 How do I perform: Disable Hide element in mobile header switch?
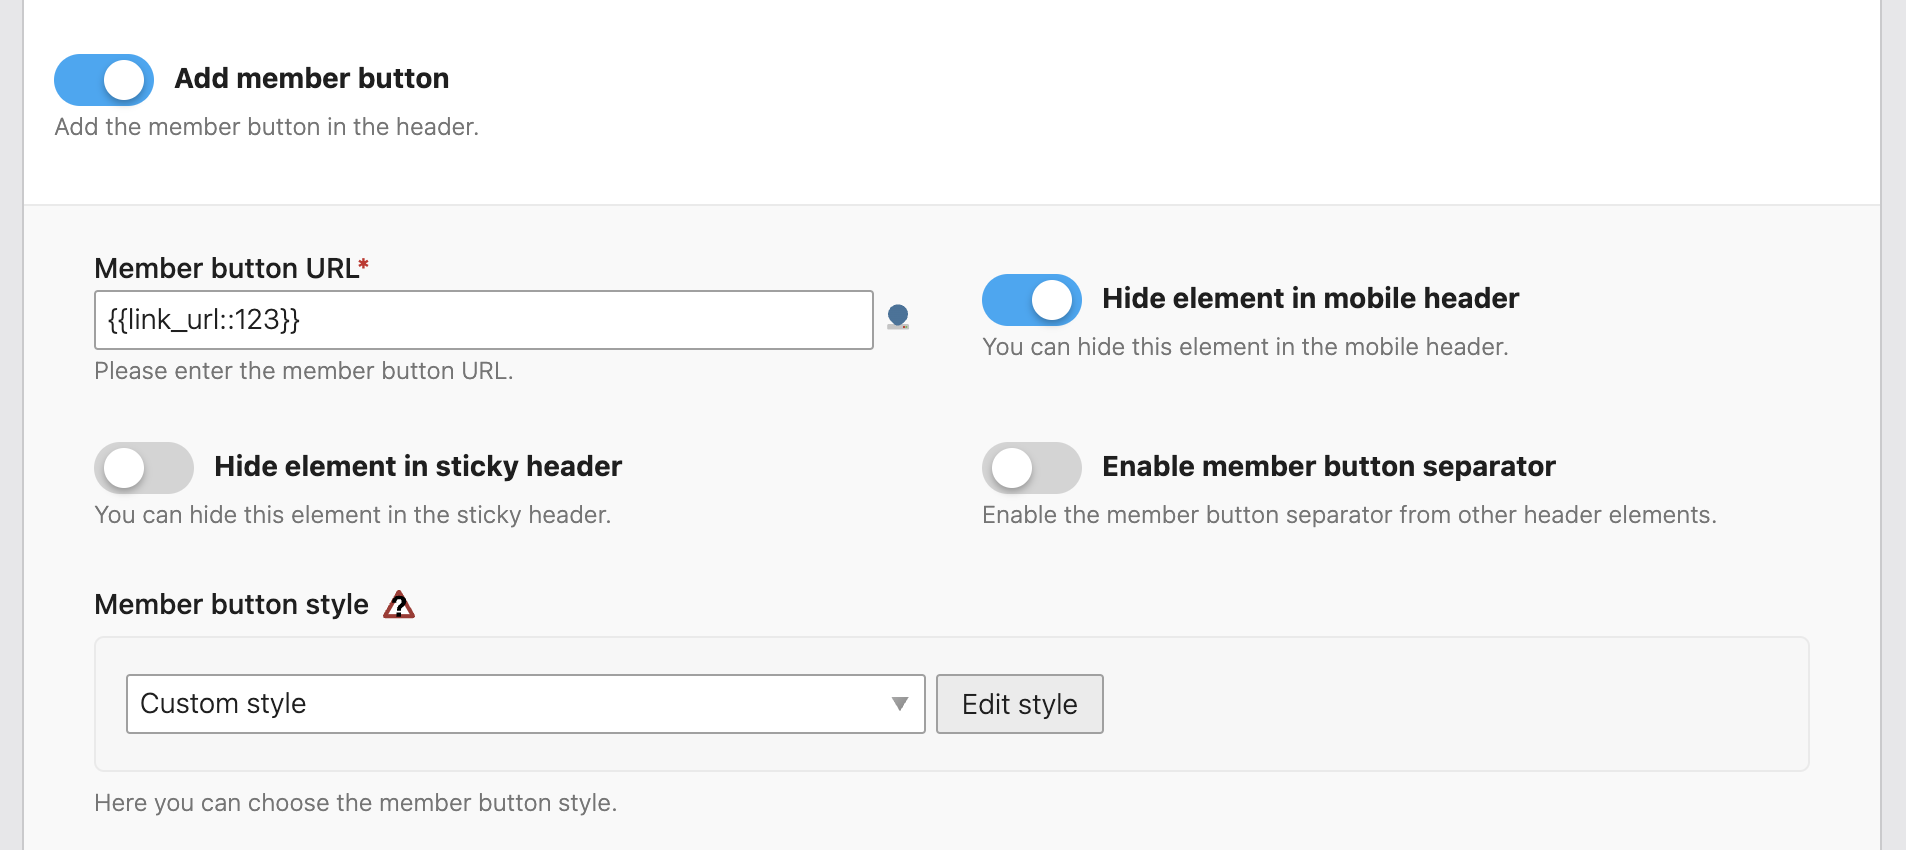pyautogui.click(x=1031, y=300)
